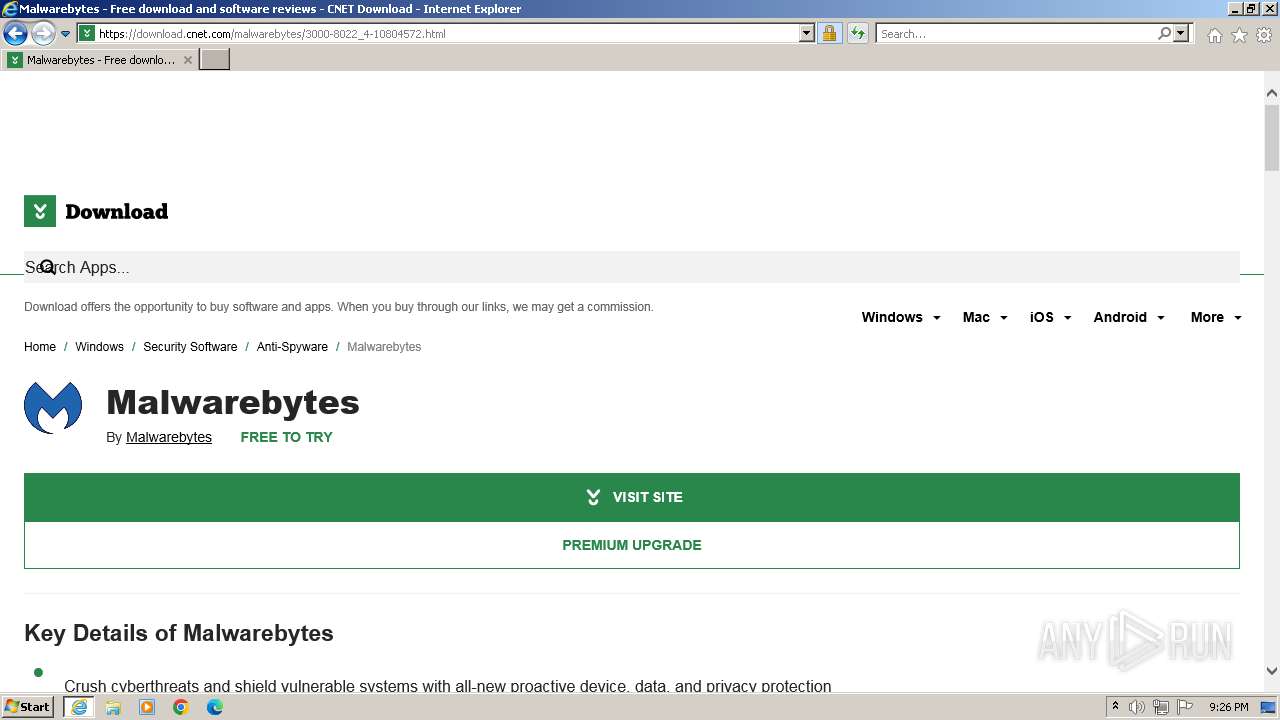Click the Download heading link
Screen dimensions: 1280x720
tap(116, 211)
